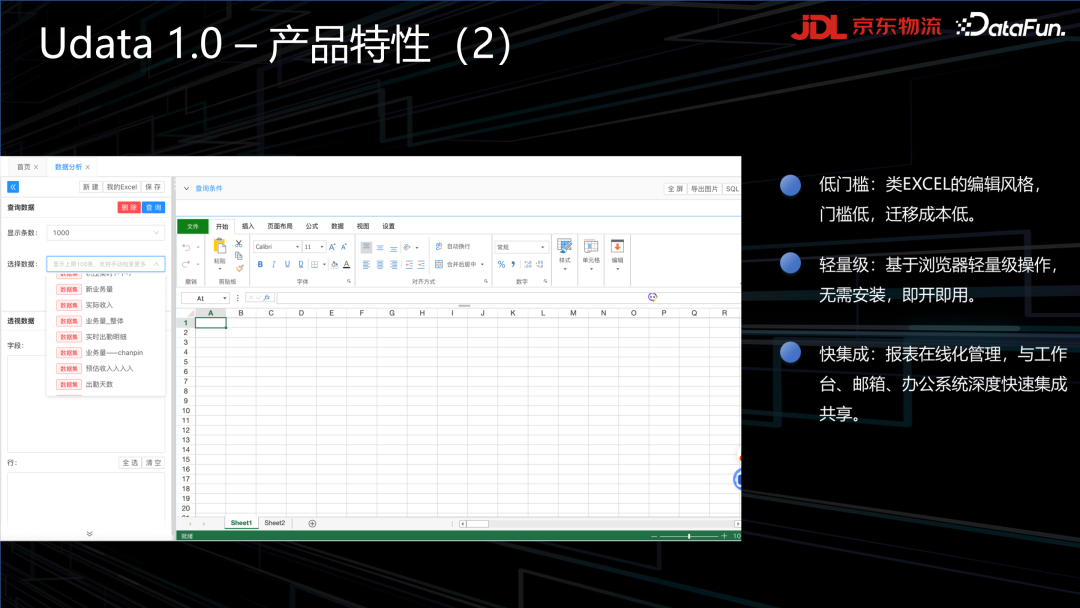Click the Undo arrow icon
This screenshot has height=608, width=1080.
186,247
